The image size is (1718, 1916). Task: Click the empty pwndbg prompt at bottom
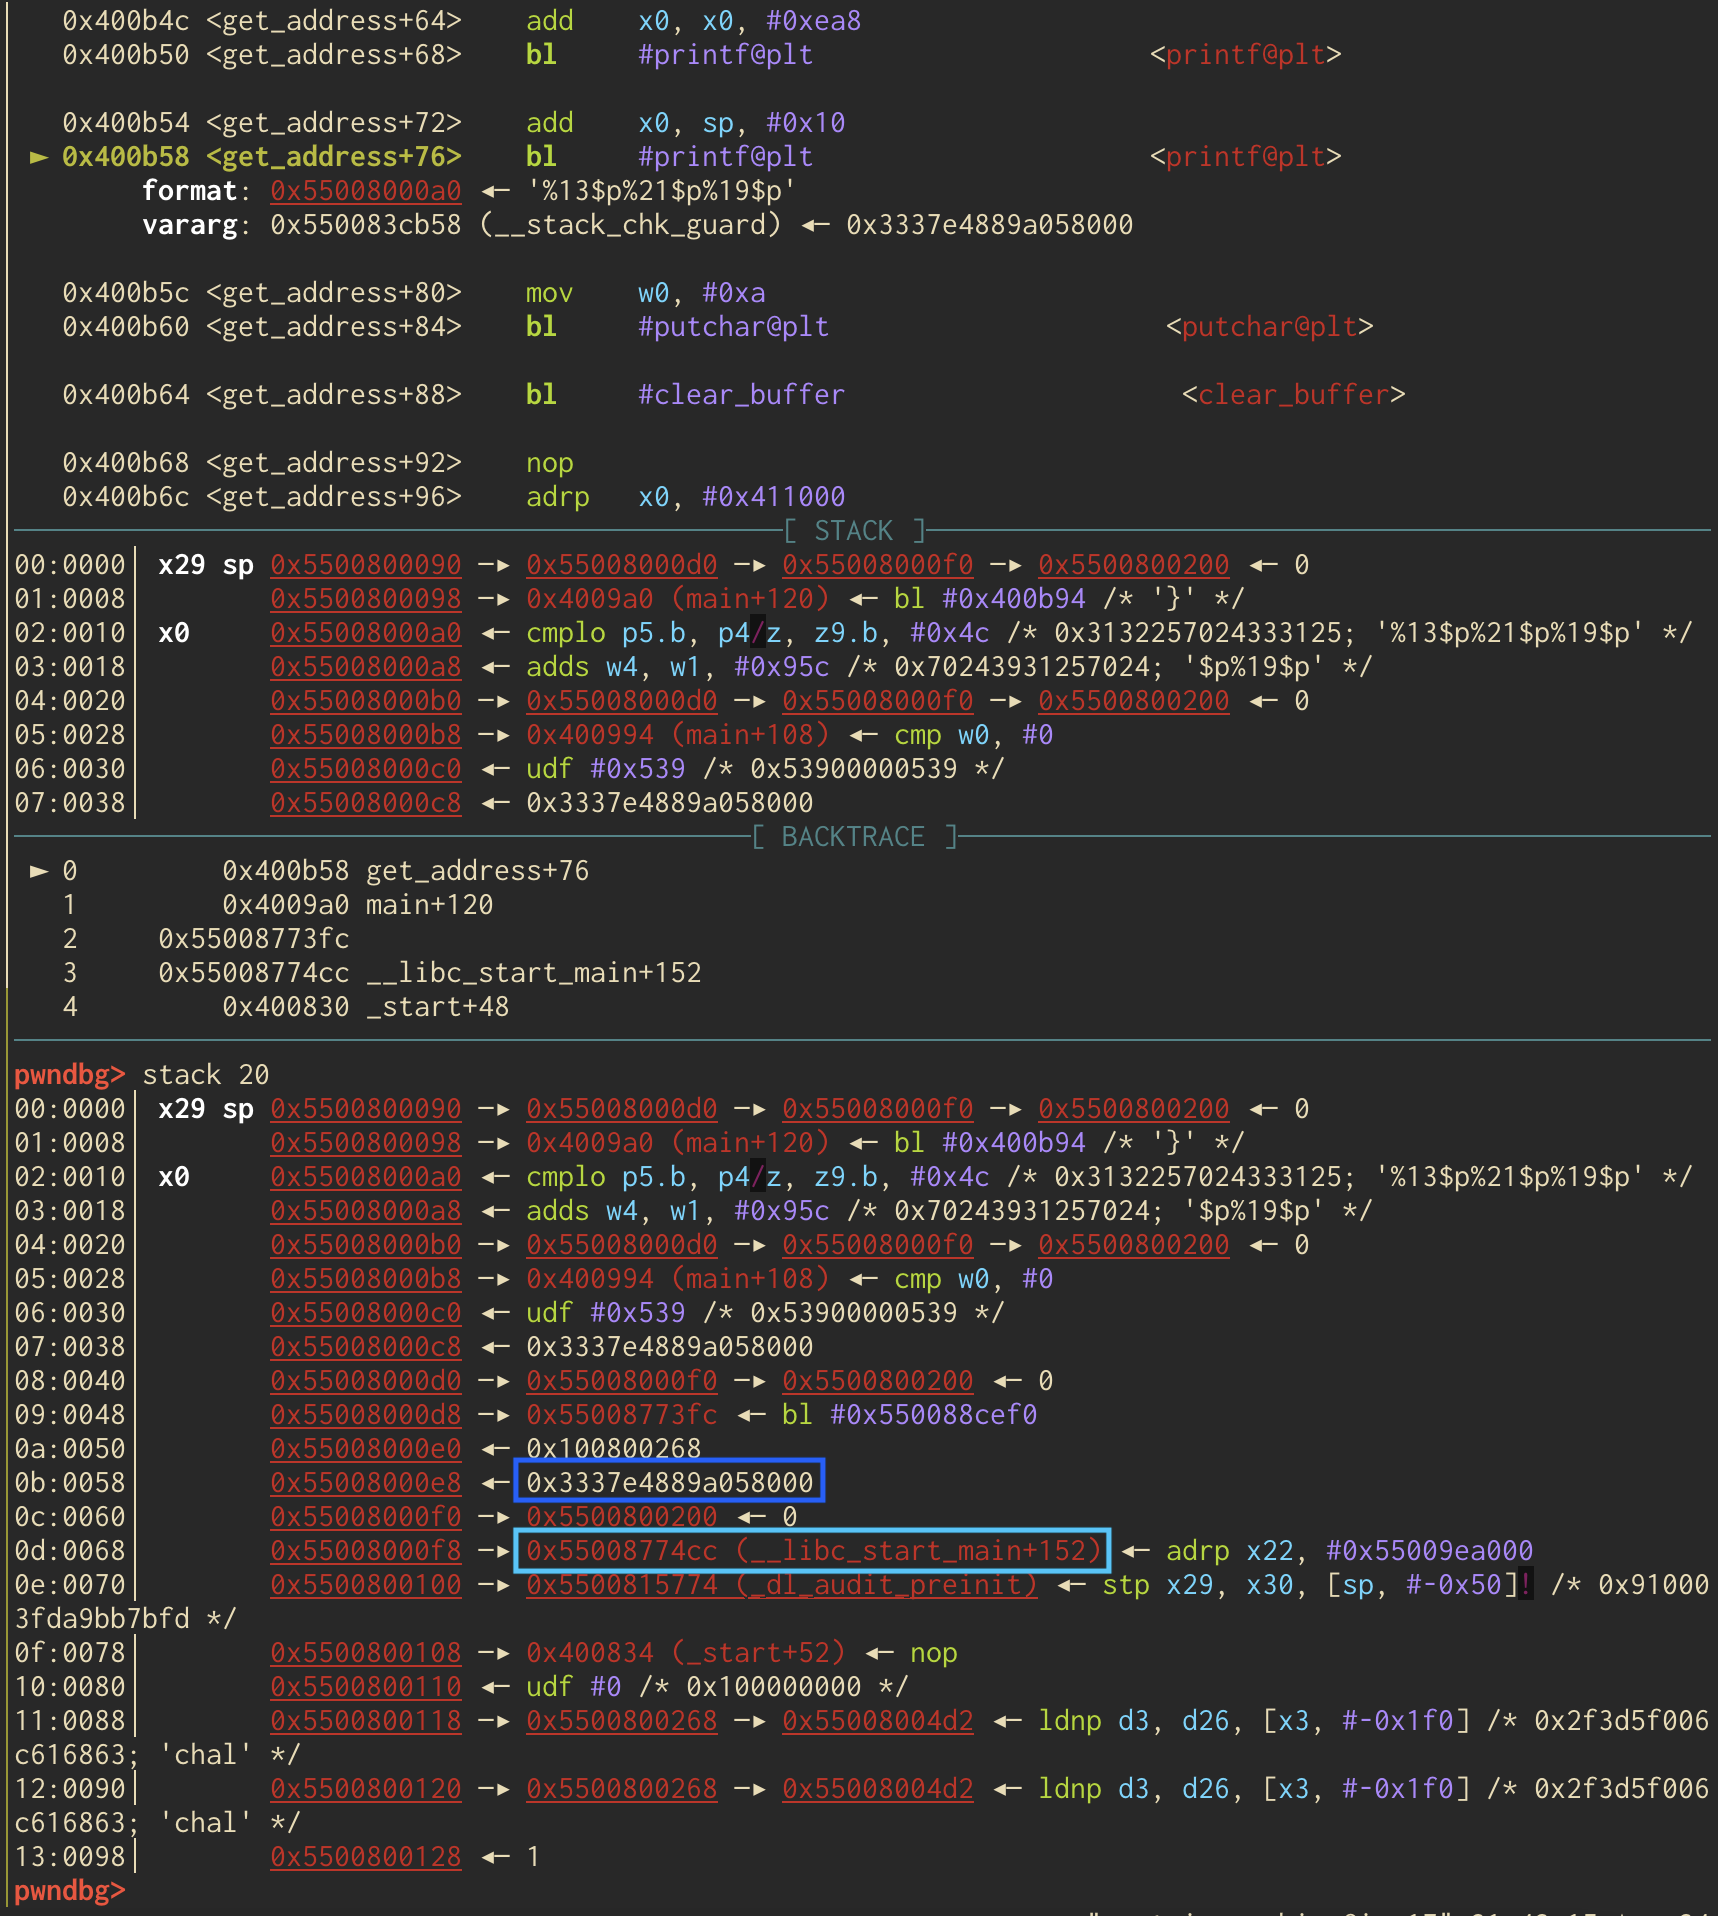point(70,1890)
